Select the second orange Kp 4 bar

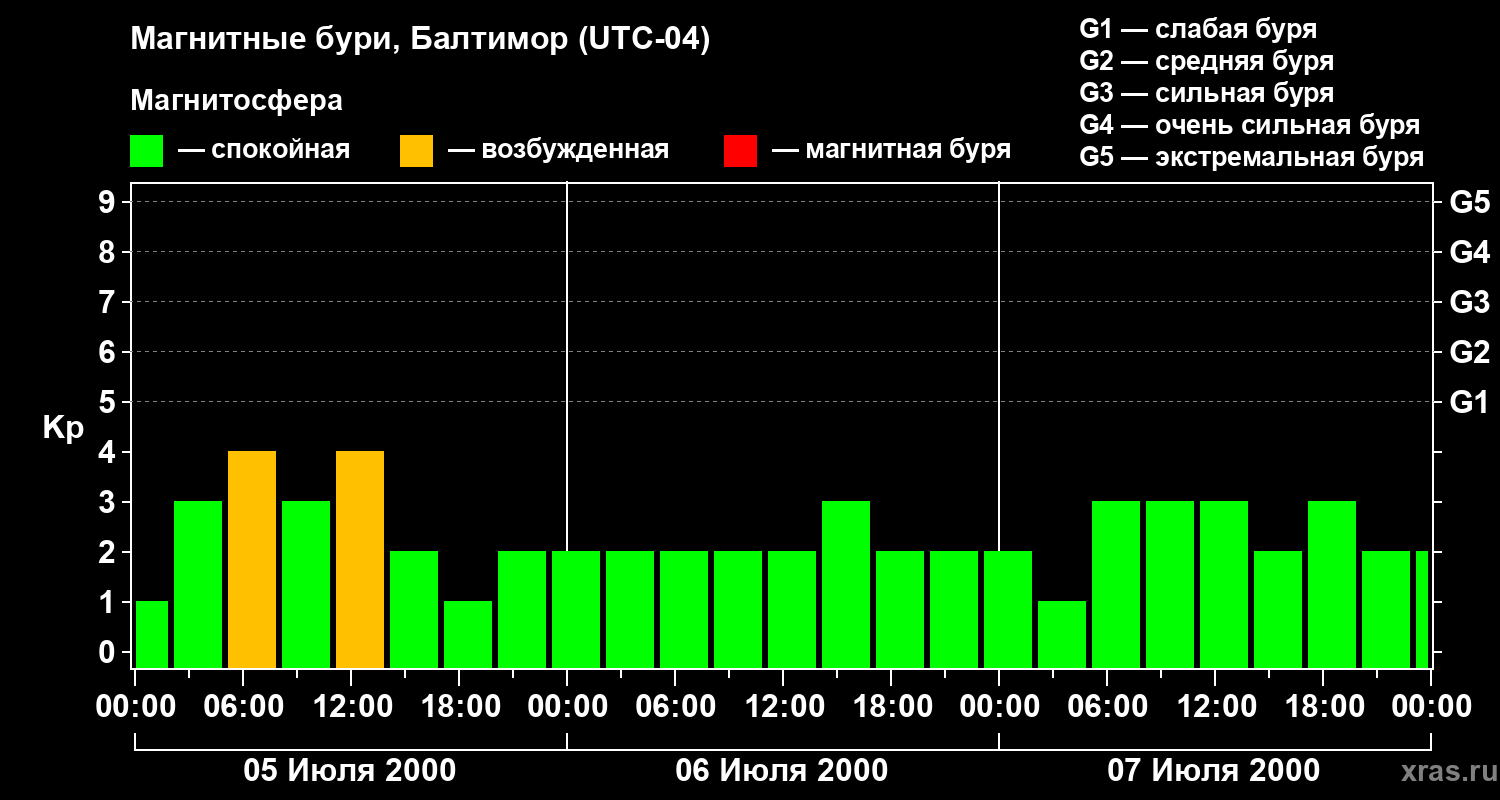(360, 560)
